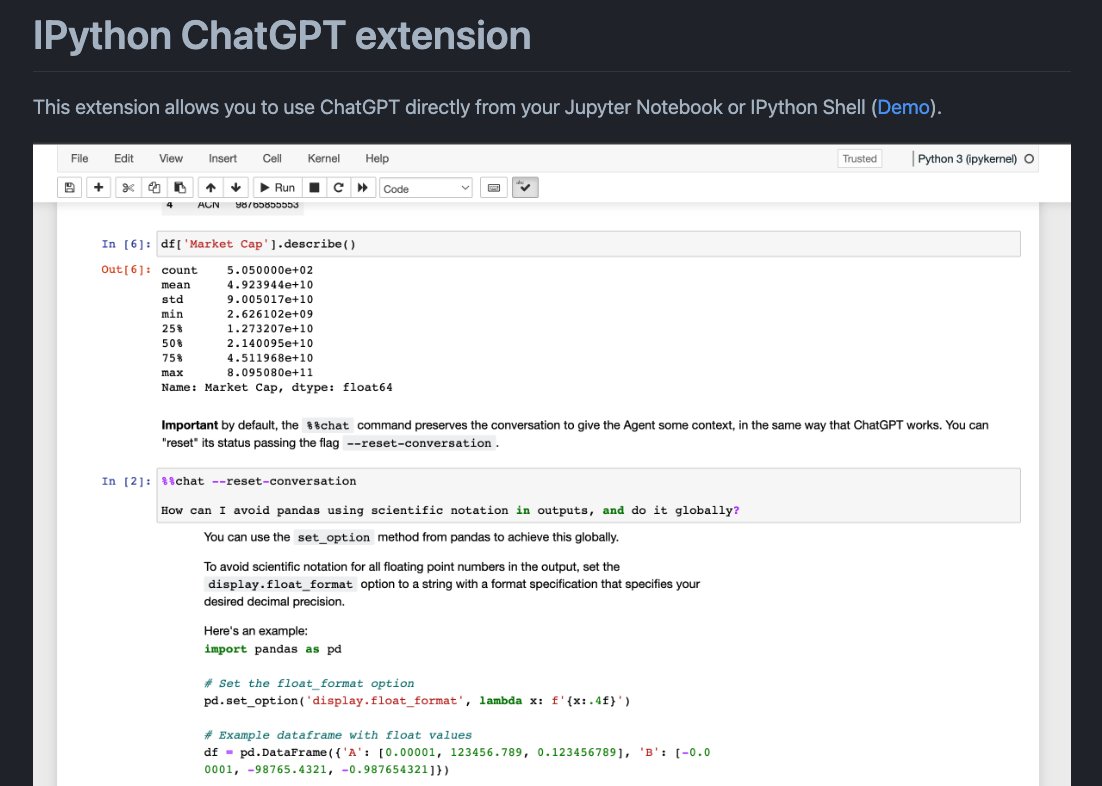Click the 50% 2.140095e+10 output row

point(237,343)
